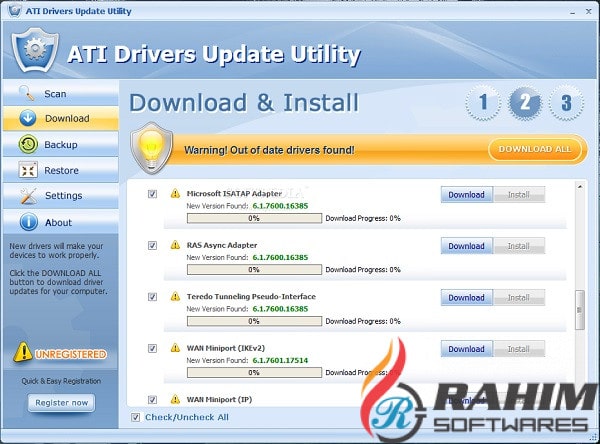Click the Register now button

[x=62, y=403]
